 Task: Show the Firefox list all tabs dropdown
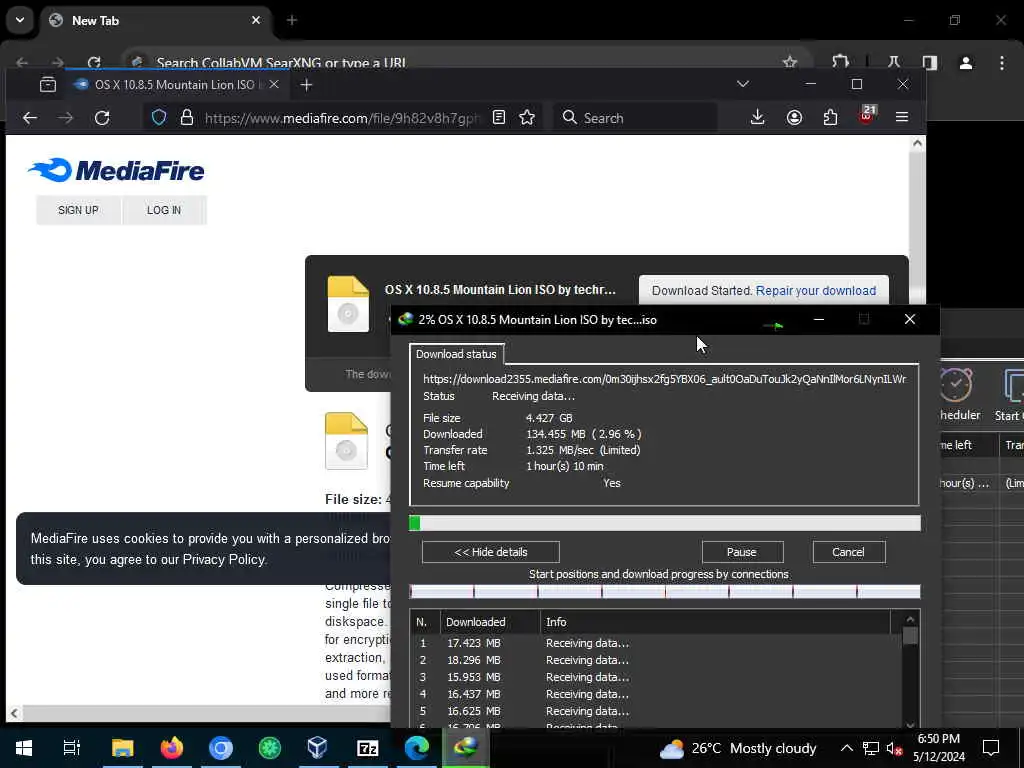tap(743, 84)
